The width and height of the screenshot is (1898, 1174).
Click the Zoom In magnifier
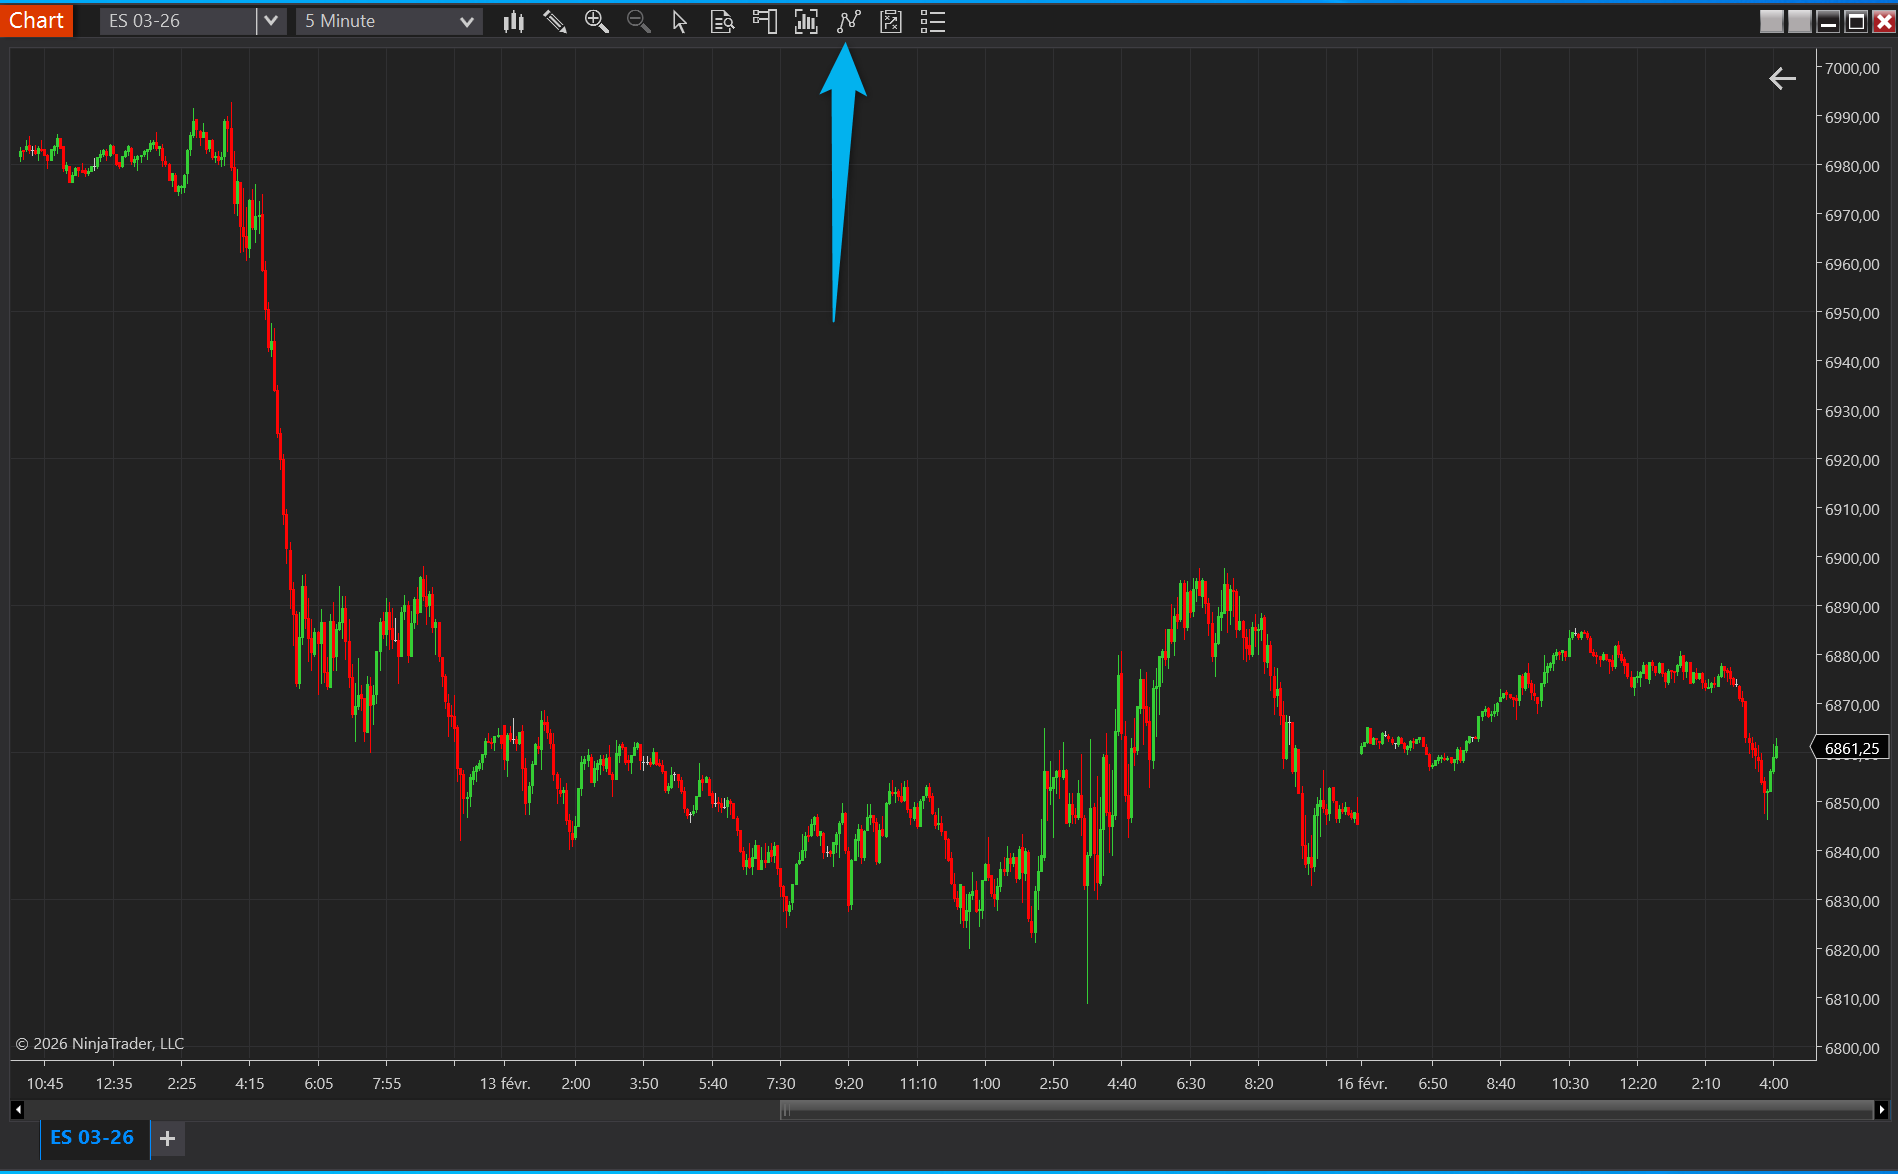(x=597, y=21)
